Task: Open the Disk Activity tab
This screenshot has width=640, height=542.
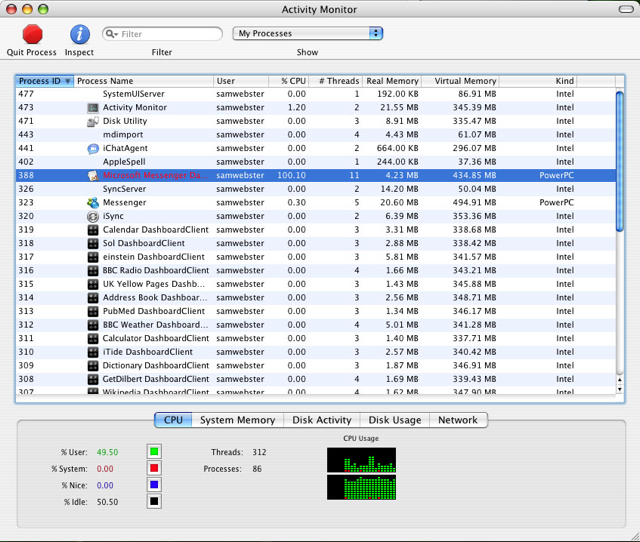Action: pos(322,420)
